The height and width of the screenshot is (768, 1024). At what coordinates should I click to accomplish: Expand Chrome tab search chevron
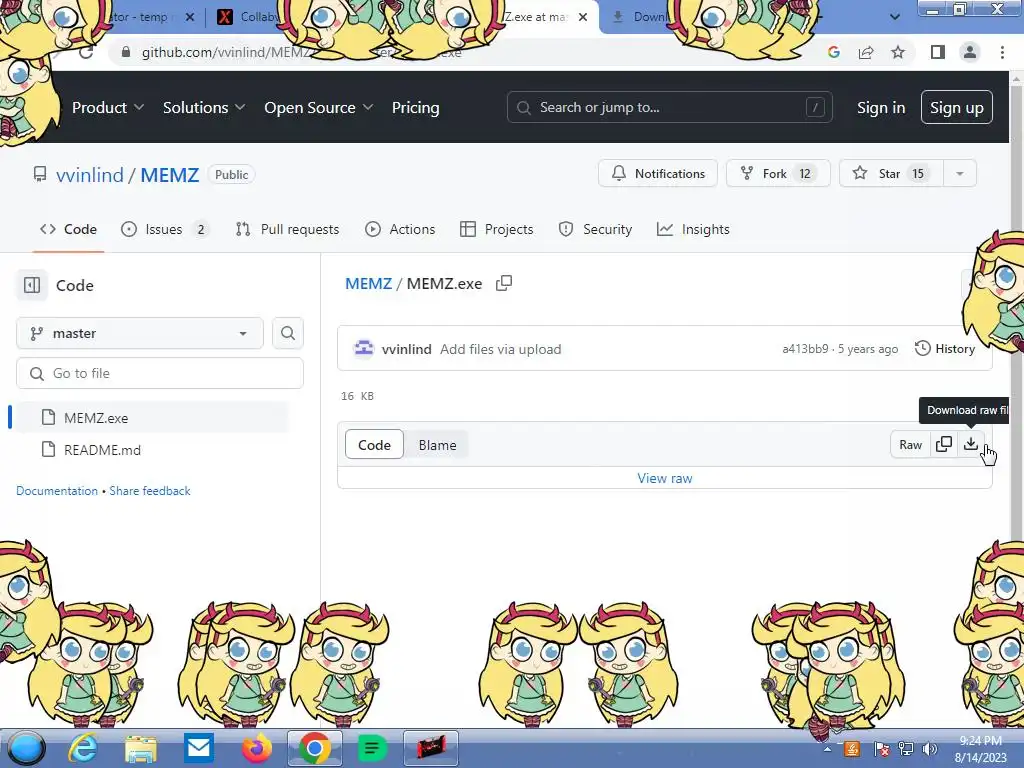[895, 17]
